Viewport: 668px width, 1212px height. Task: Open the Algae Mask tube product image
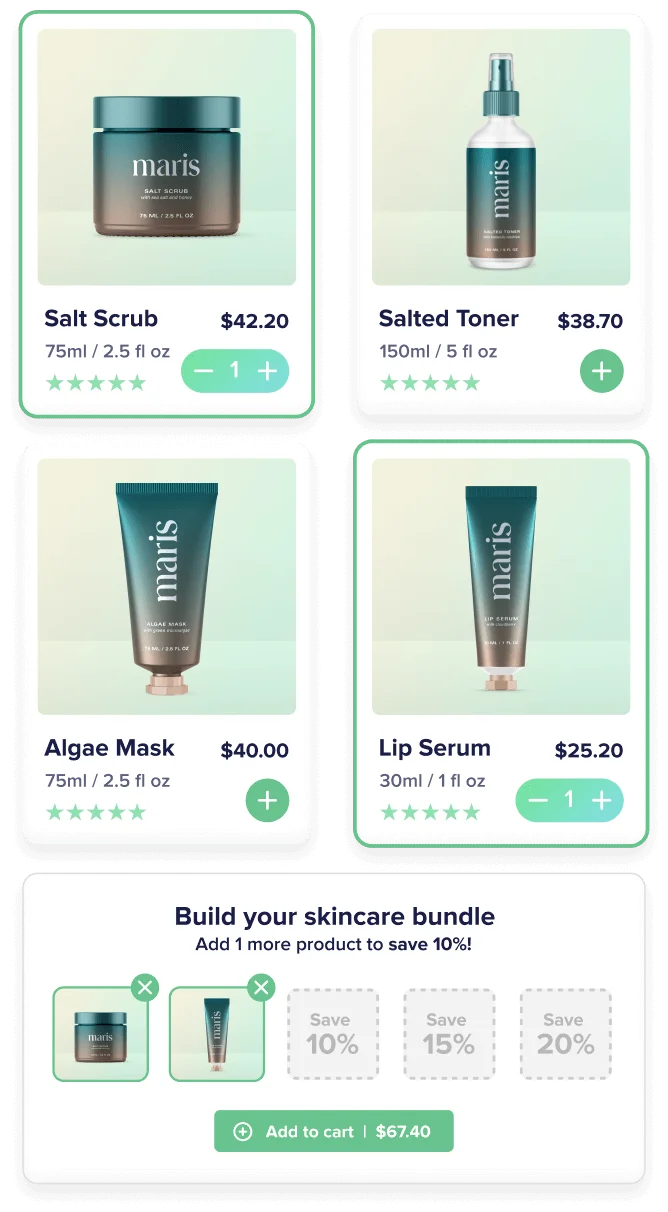[x=167, y=587]
